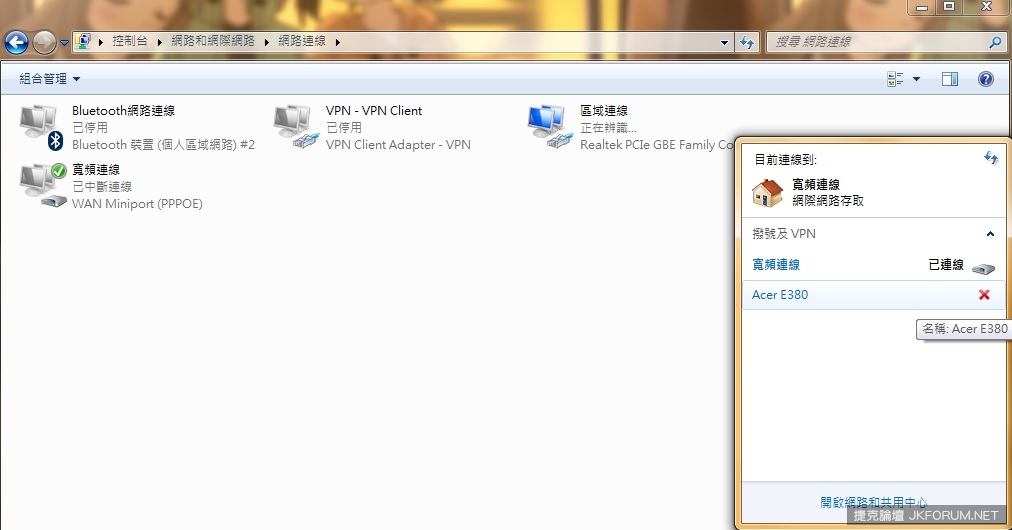Toggle the preview pane button

coord(950,79)
